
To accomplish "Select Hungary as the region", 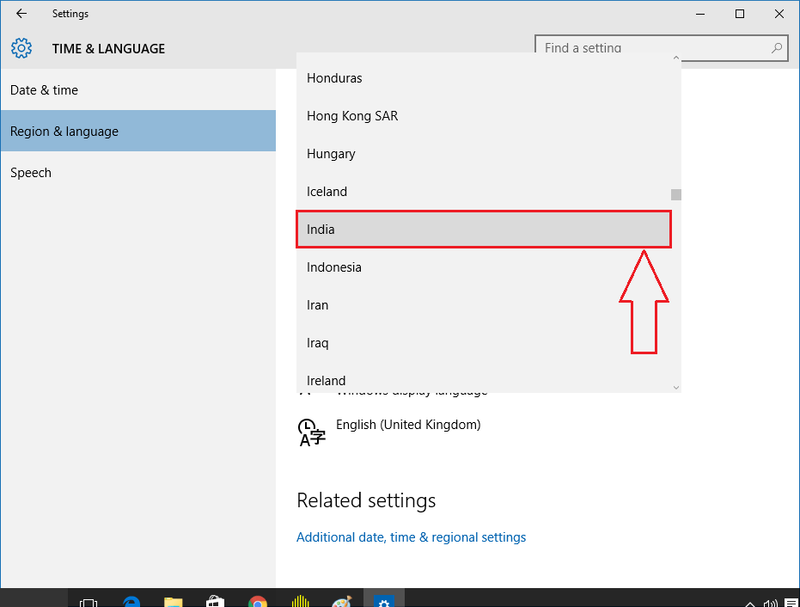I will [483, 154].
